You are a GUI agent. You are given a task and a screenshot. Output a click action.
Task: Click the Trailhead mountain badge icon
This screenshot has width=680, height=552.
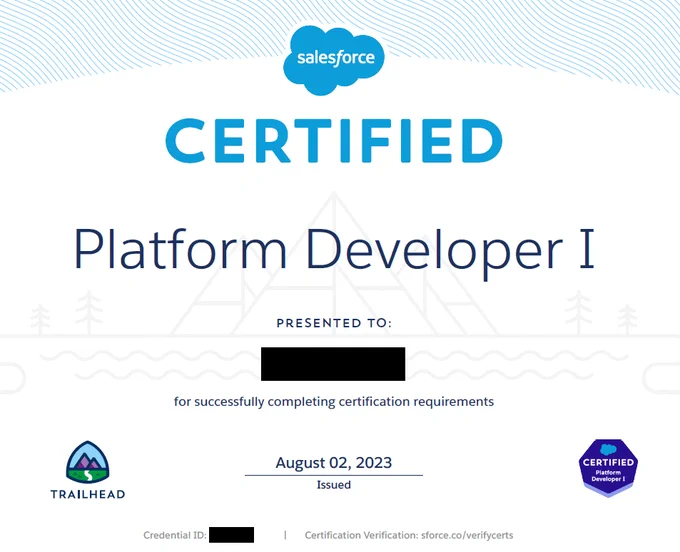(x=88, y=463)
